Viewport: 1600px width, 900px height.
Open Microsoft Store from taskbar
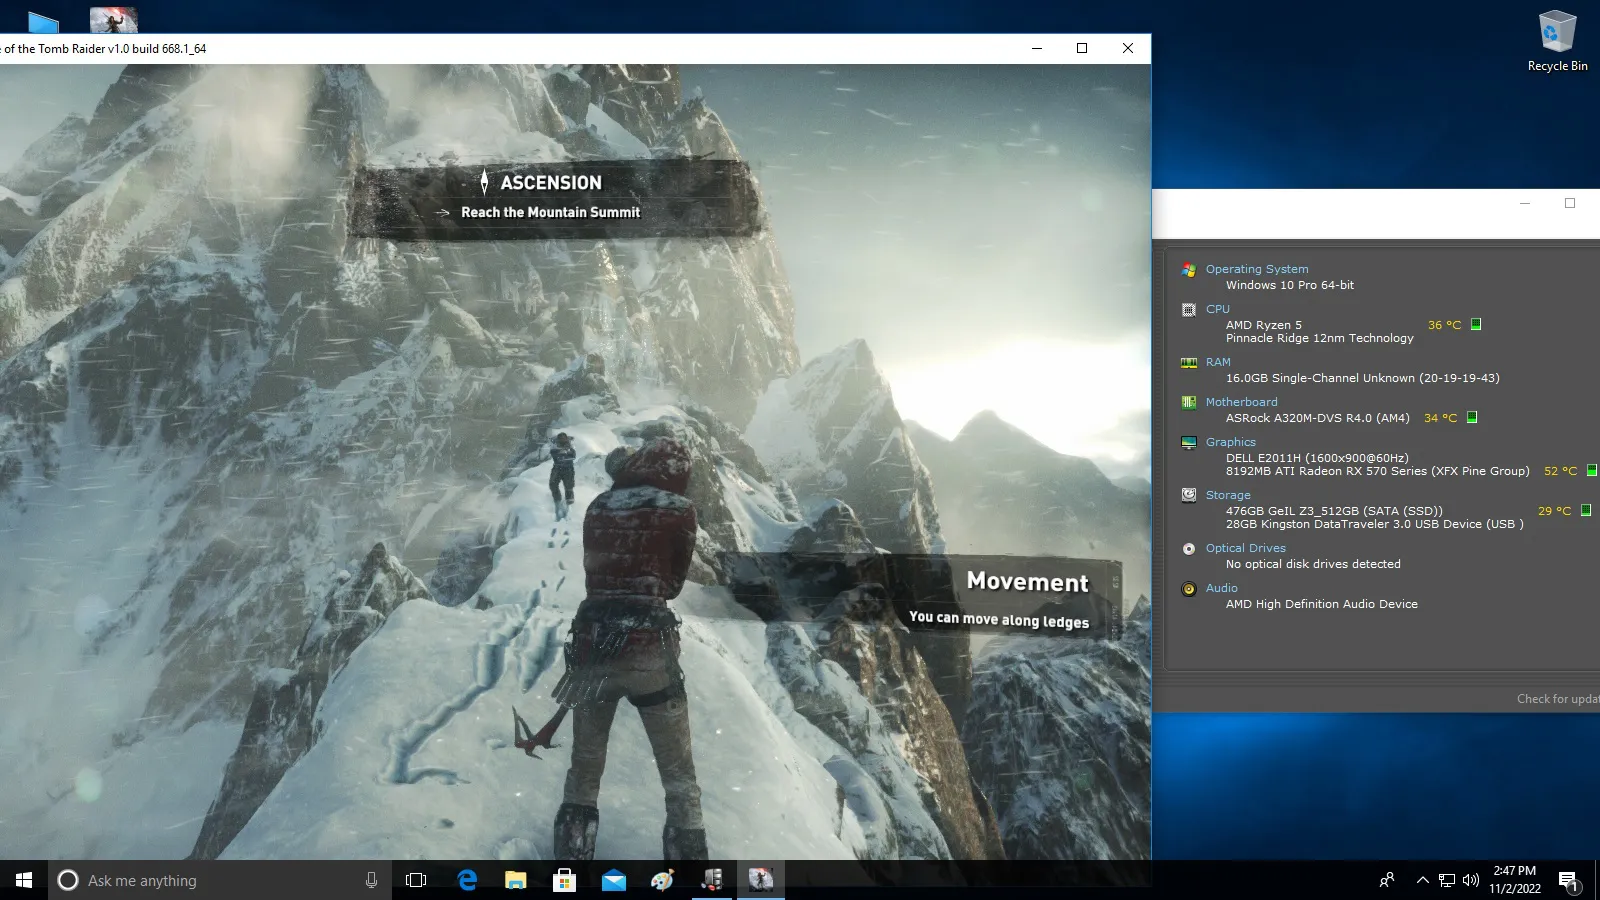[x=565, y=880]
